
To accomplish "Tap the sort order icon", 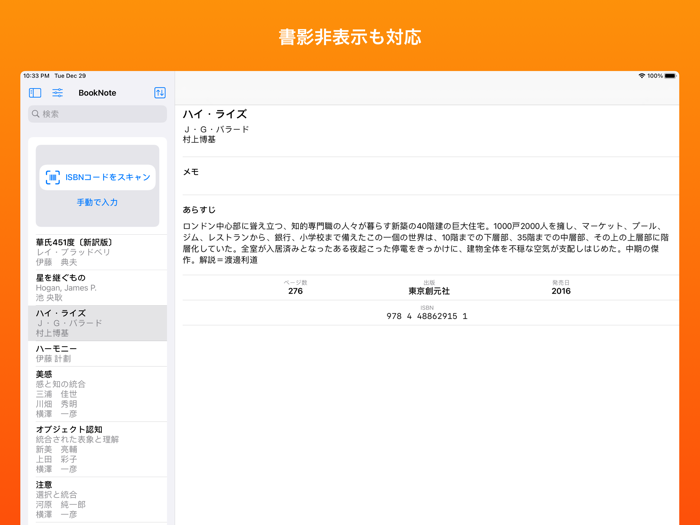I will [x=160, y=93].
